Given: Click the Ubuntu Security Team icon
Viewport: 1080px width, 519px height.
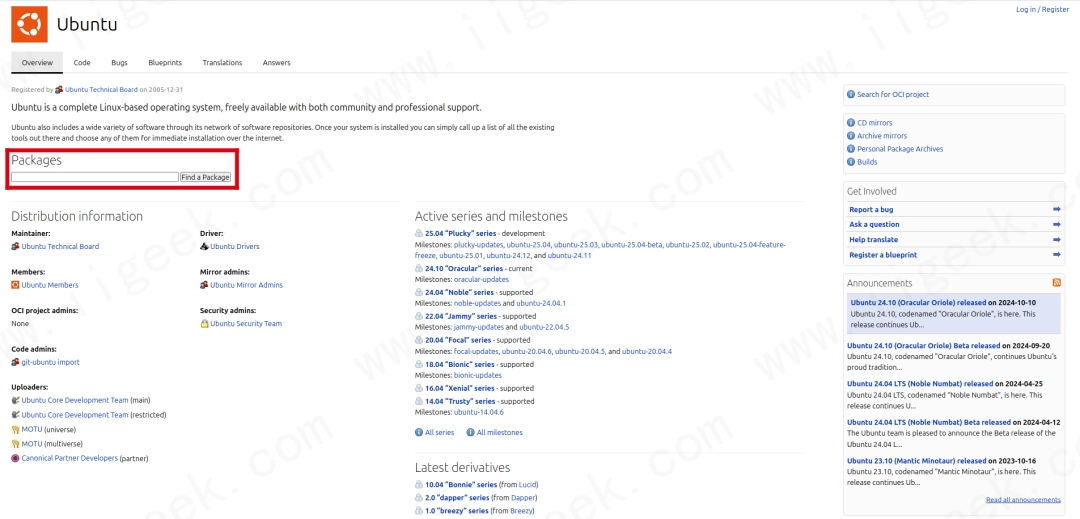Looking at the screenshot, I should (204, 324).
